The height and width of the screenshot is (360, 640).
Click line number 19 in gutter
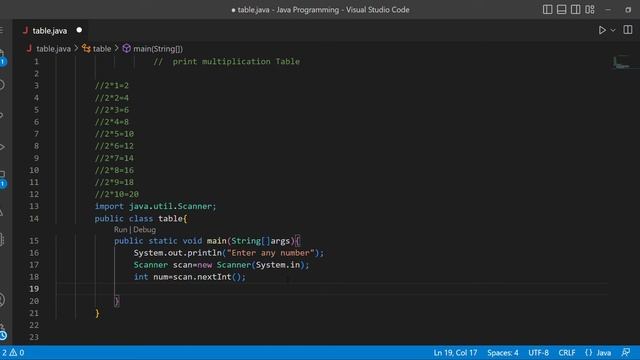34,289
